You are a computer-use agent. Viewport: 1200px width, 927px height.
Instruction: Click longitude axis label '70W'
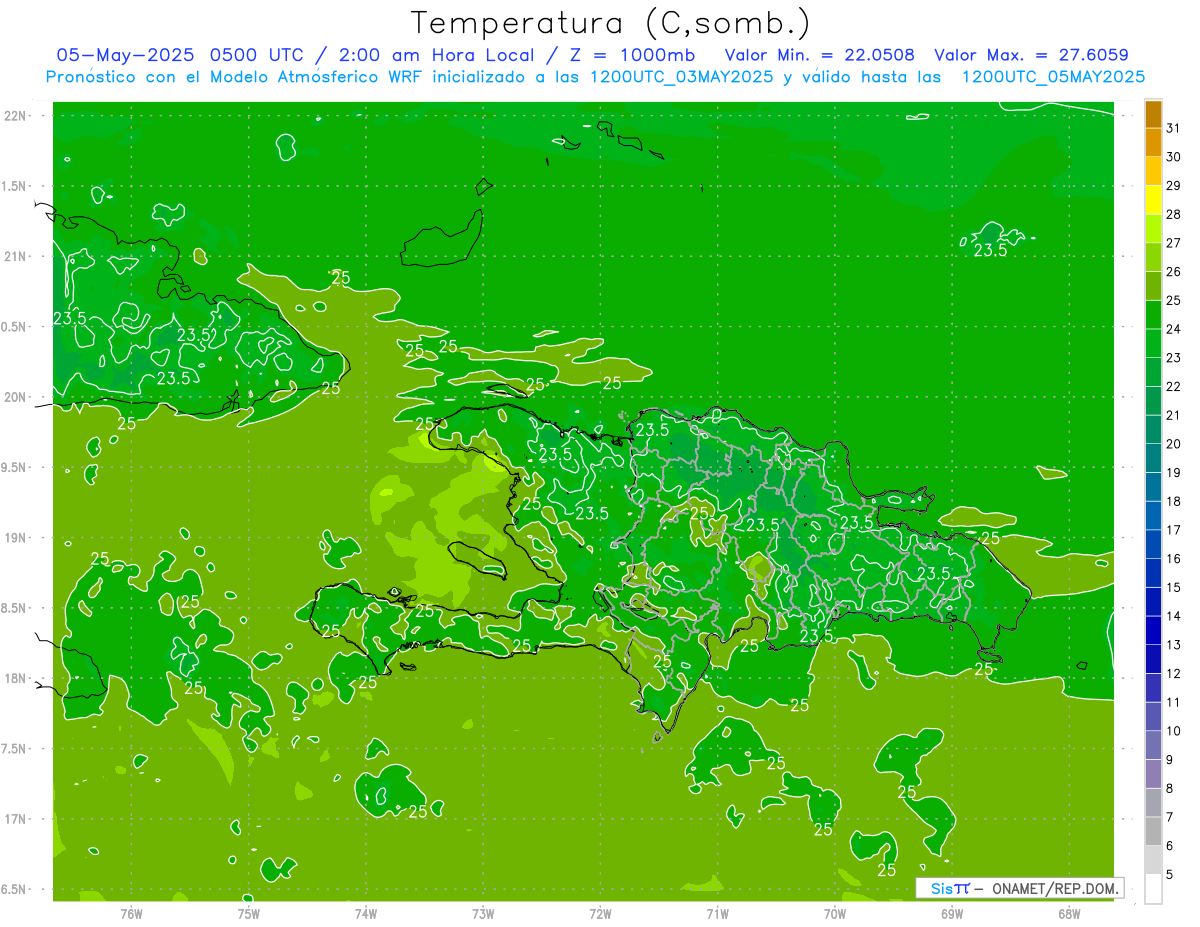(x=835, y=914)
